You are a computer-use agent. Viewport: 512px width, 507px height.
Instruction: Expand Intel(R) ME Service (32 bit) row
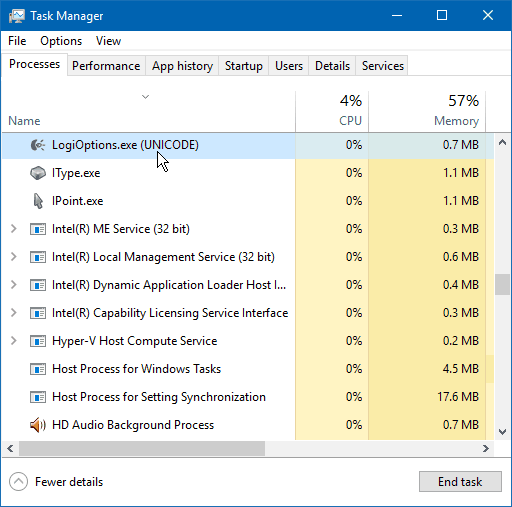13,229
